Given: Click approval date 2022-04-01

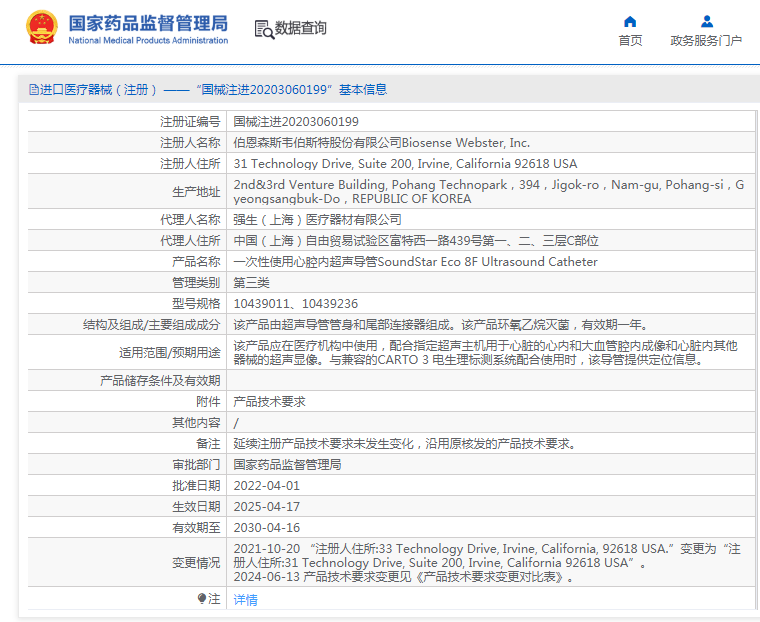Looking at the screenshot, I should [267, 486].
